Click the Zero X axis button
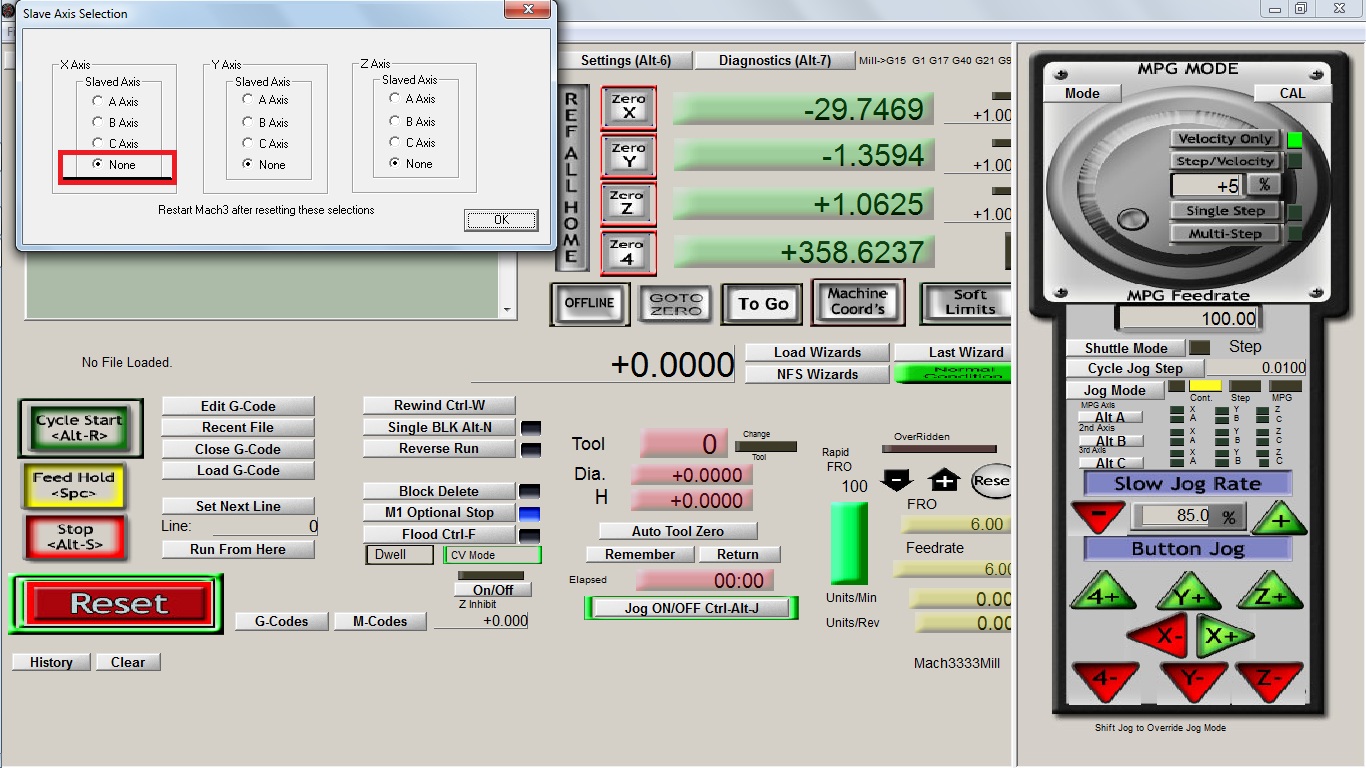The image size is (1366, 768). [x=628, y=108]
